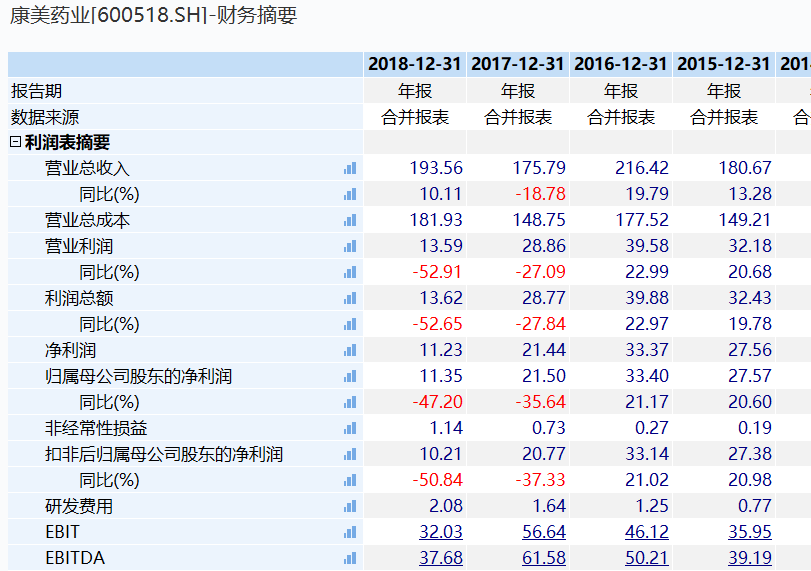The image size is (811, 571).
Task: Click the EBIT row label
Action: [62, 532]
